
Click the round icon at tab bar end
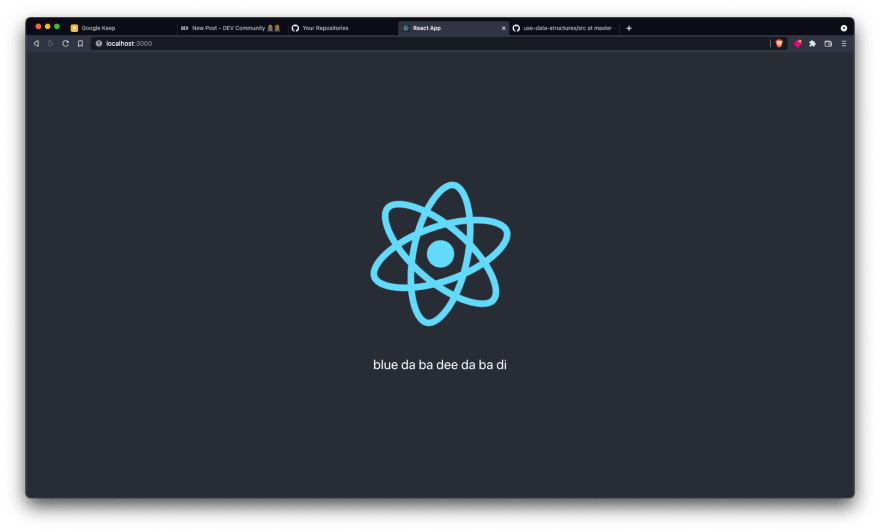point(844,28)
